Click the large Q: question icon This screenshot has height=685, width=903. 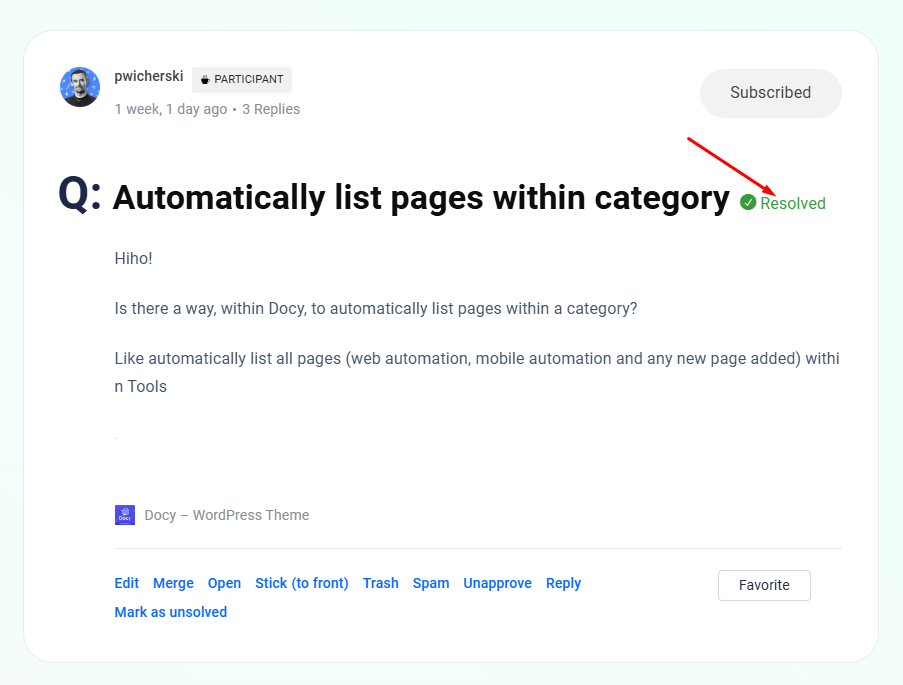click(79, 194)
